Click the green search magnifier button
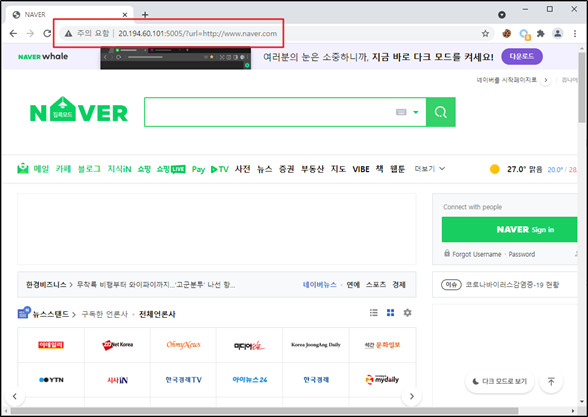This screenshot has height=417, width=588. click(441, 112)
